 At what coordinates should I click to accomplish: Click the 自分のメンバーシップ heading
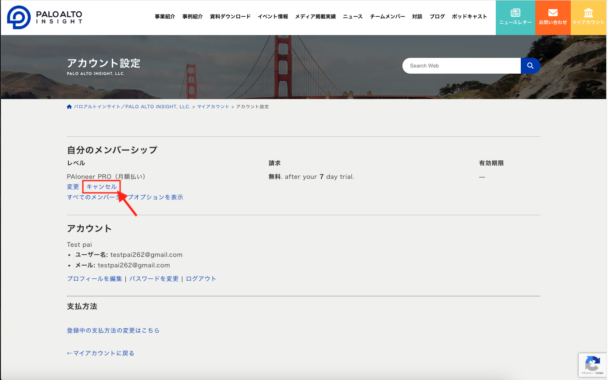(x=112, y=150)
